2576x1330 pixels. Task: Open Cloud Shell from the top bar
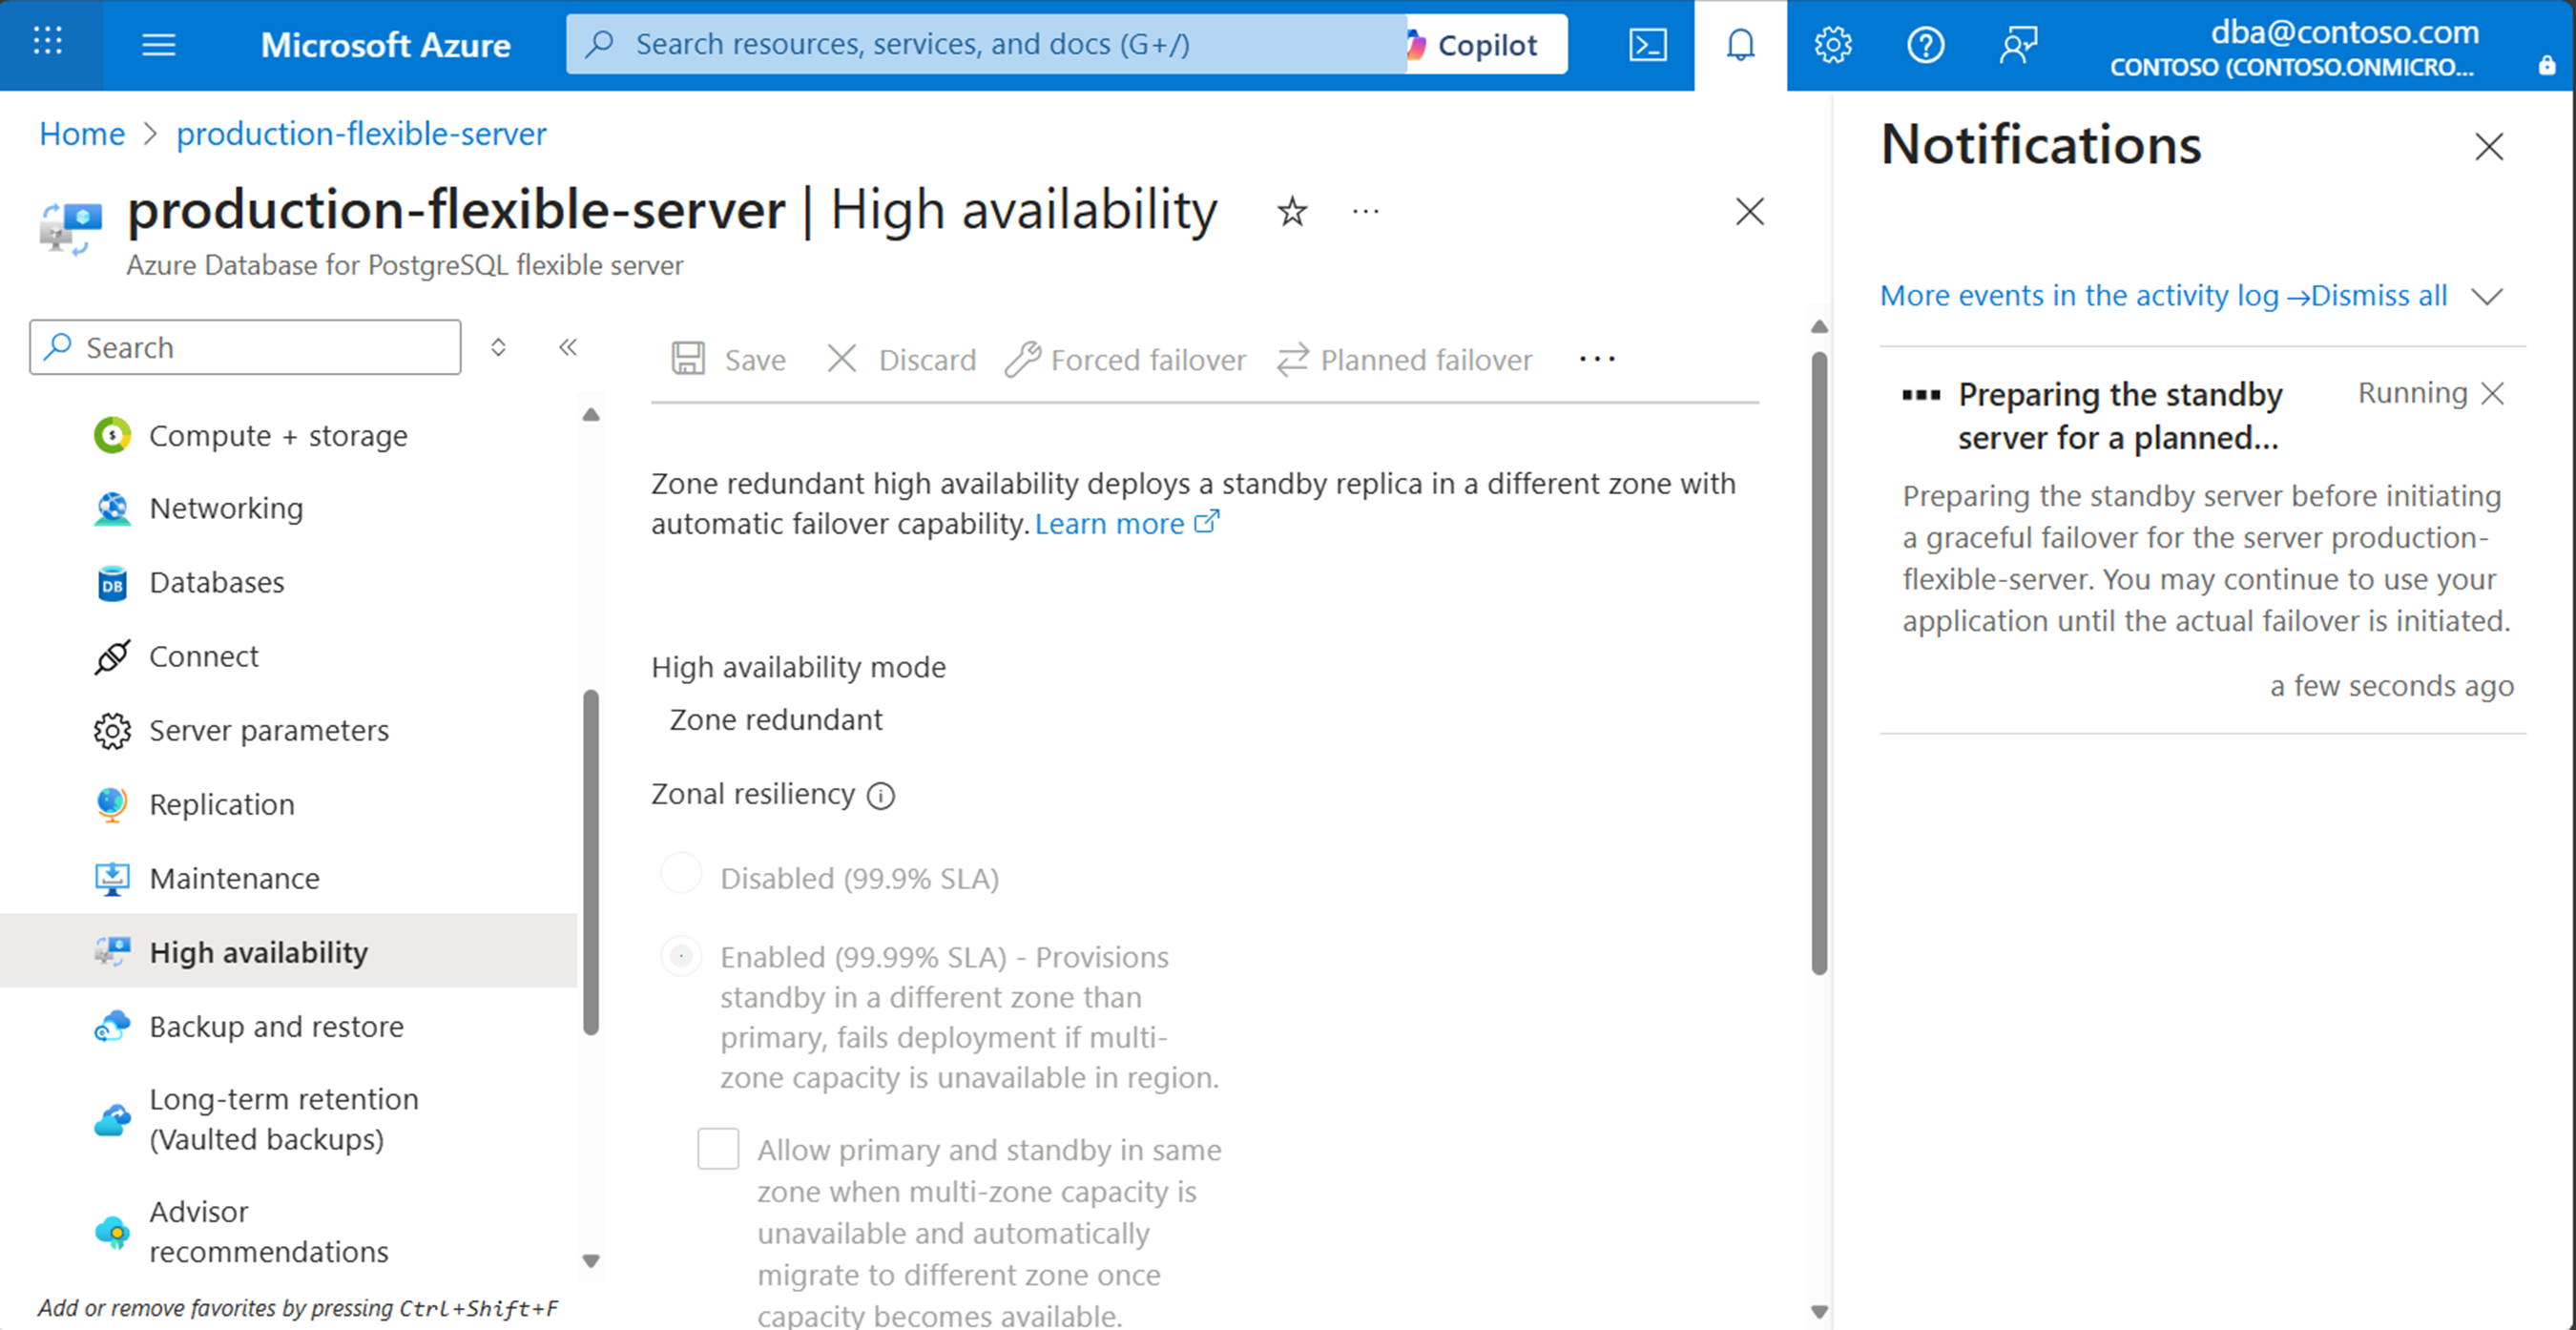click(1647, 45)
